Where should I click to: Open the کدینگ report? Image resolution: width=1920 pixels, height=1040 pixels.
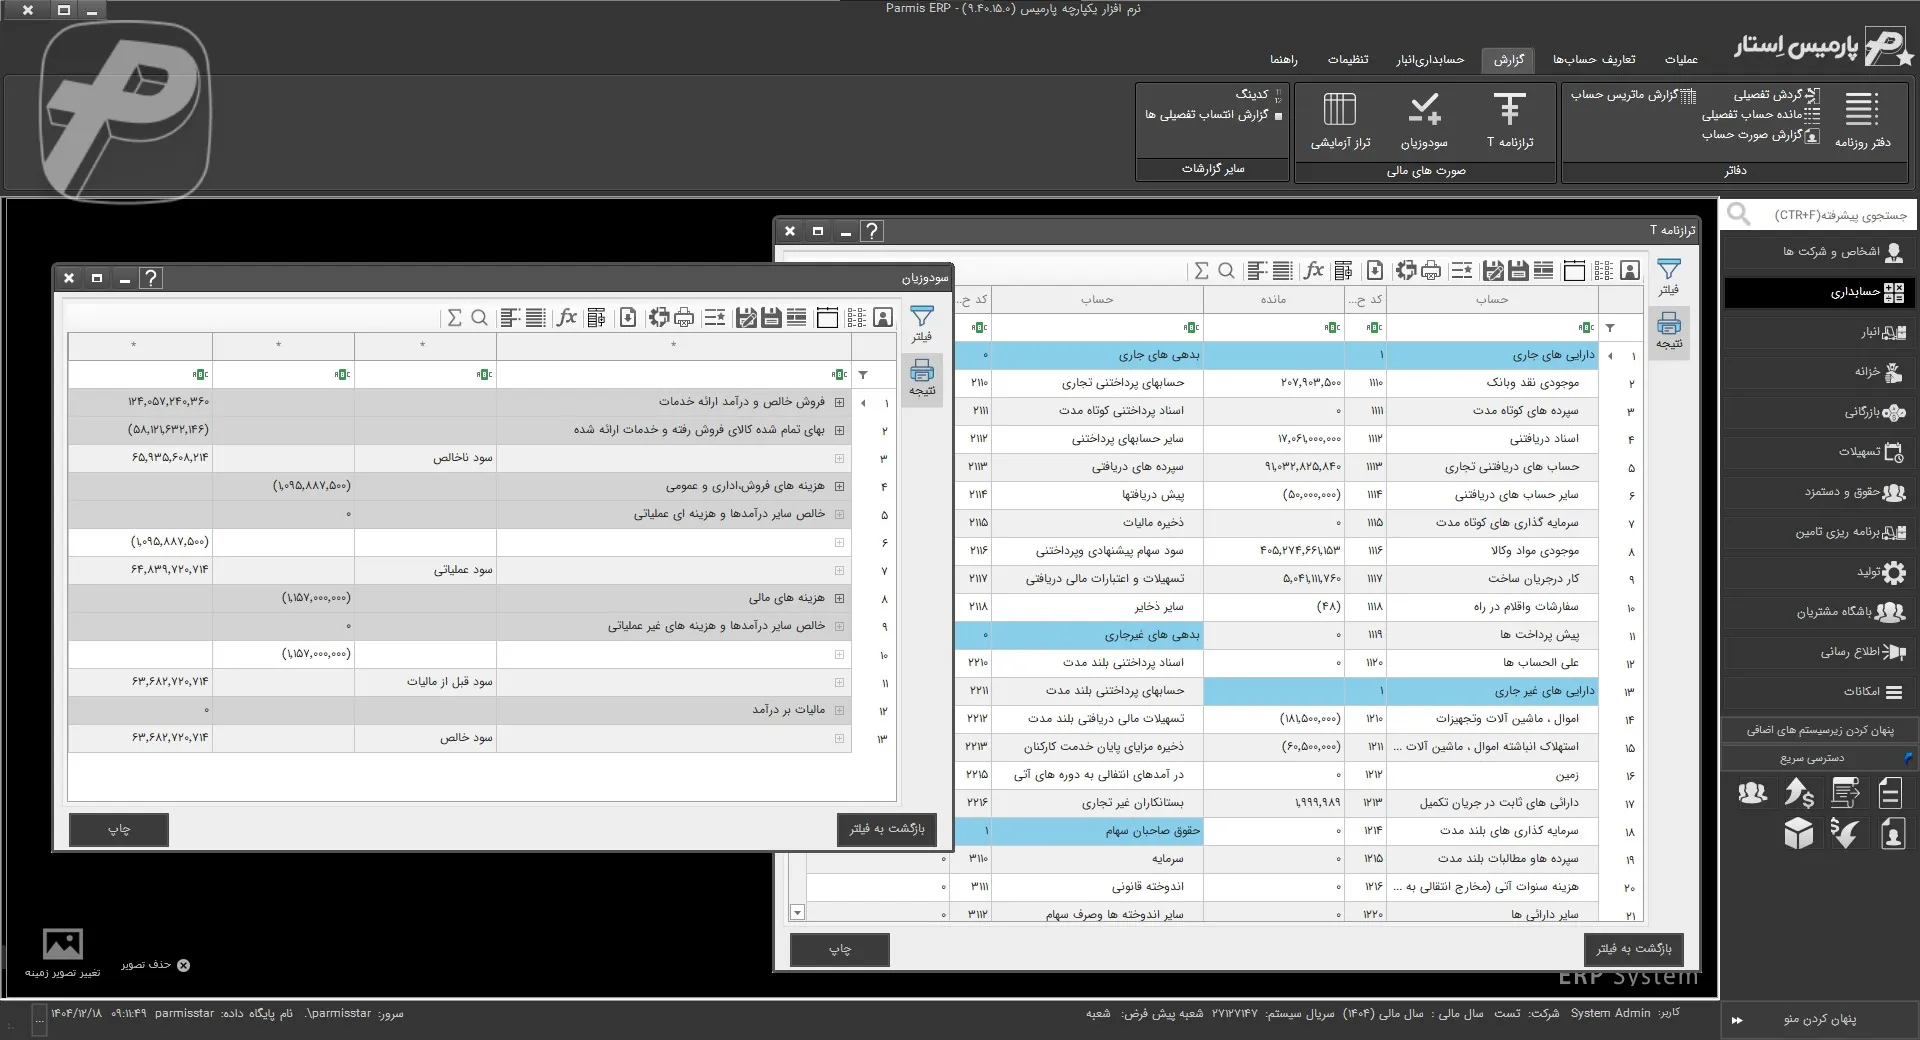[x=1257, y=94]
